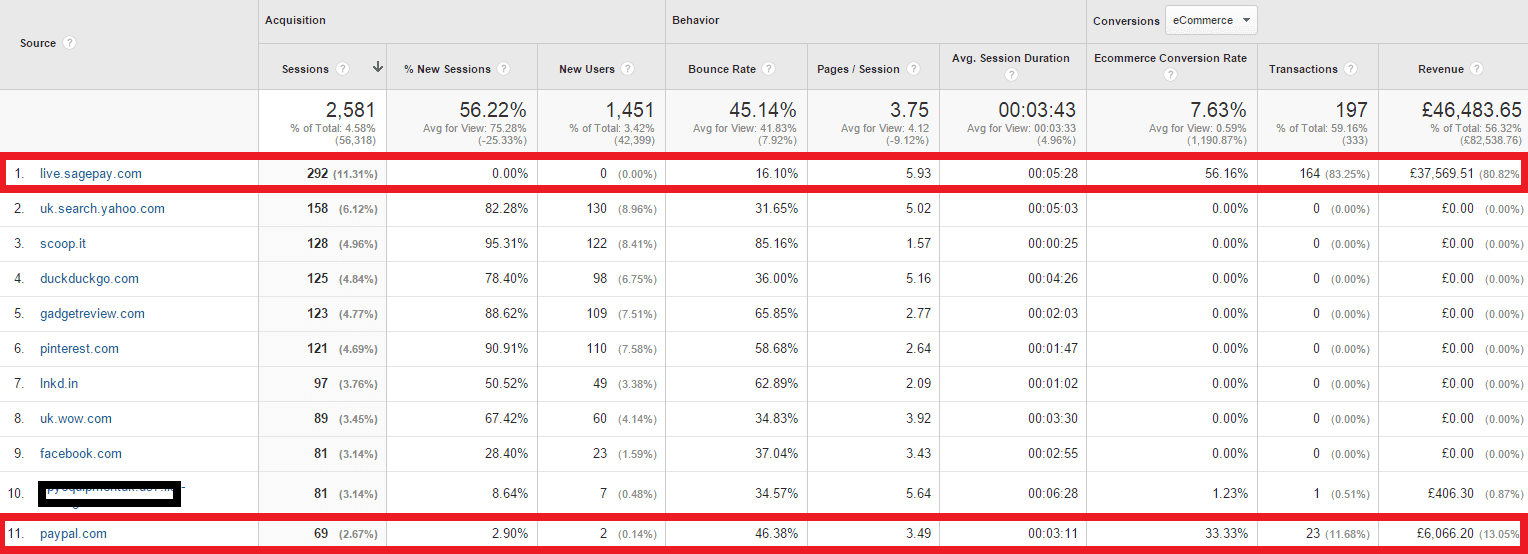Open the eCommerce conversions dropdown

click(x=1211, y=20)
